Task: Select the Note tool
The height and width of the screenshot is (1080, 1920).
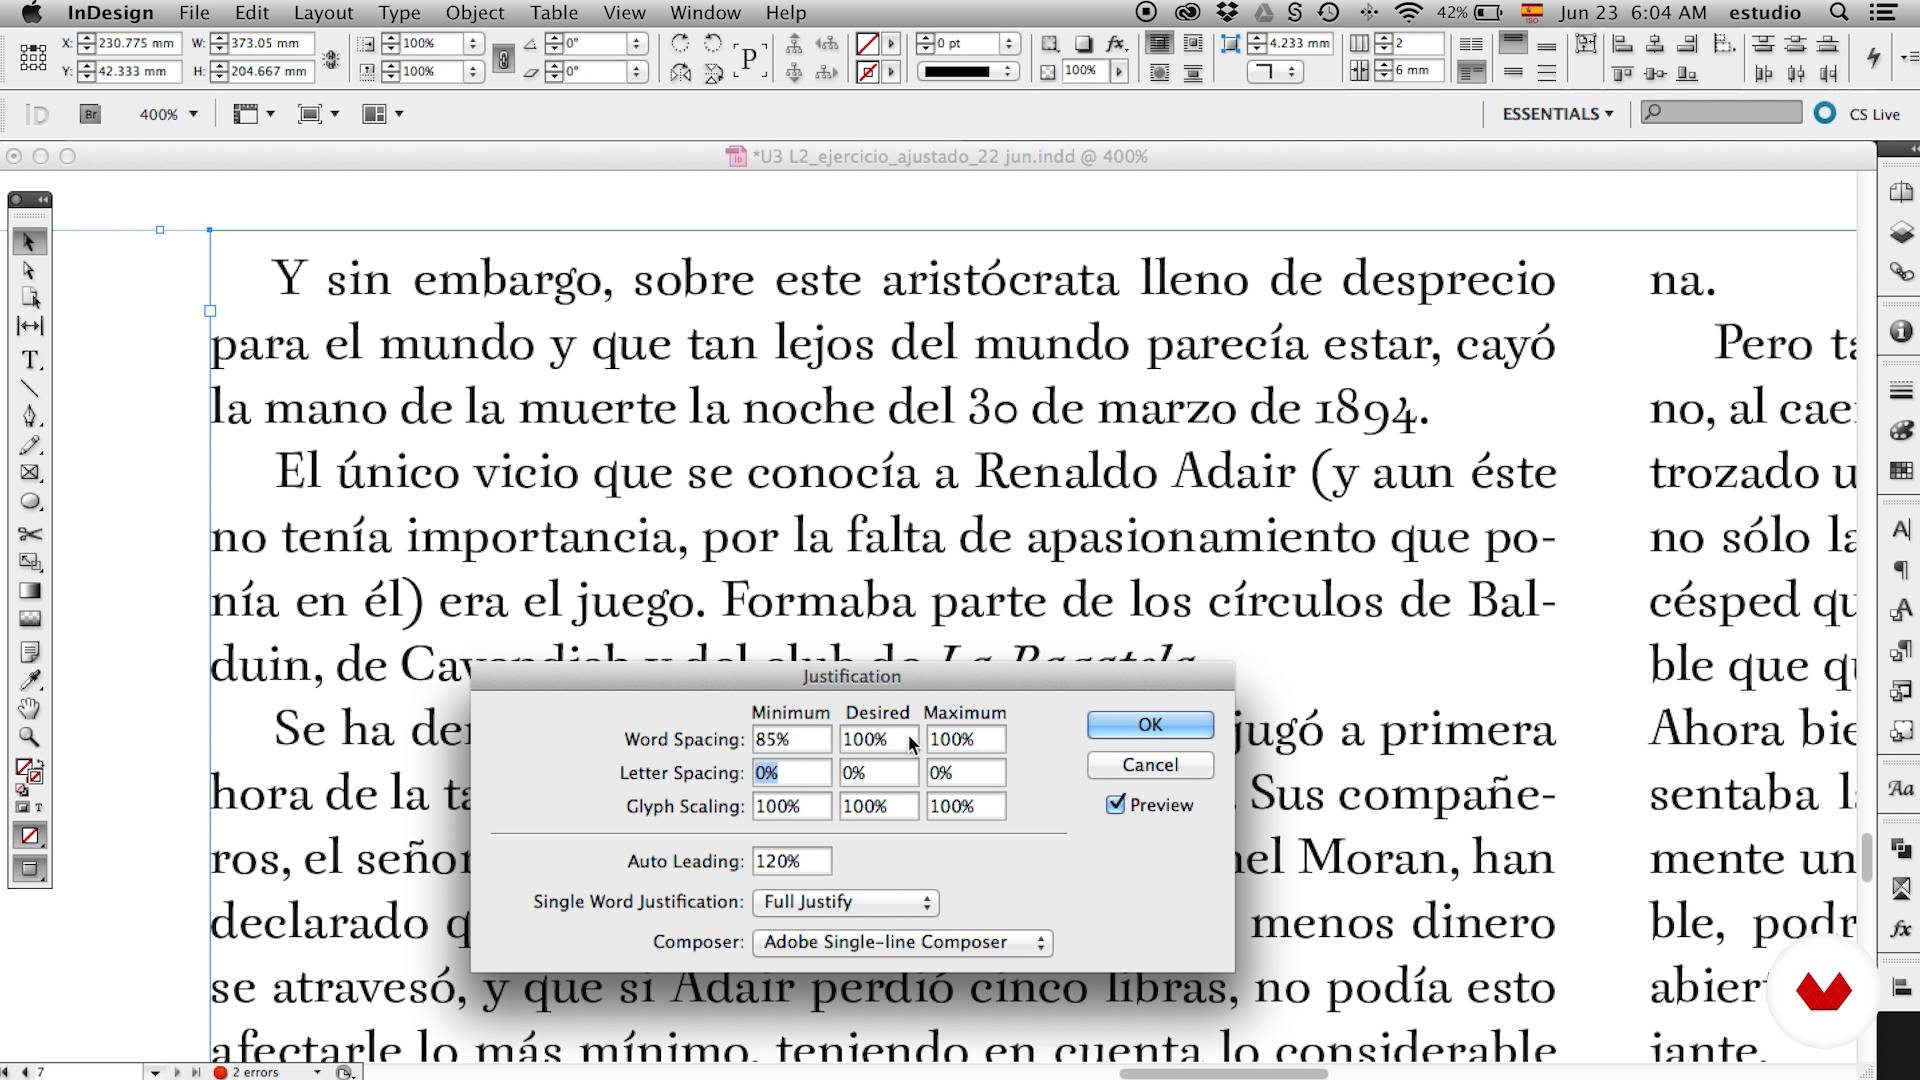Action: (x=30, y=652)
